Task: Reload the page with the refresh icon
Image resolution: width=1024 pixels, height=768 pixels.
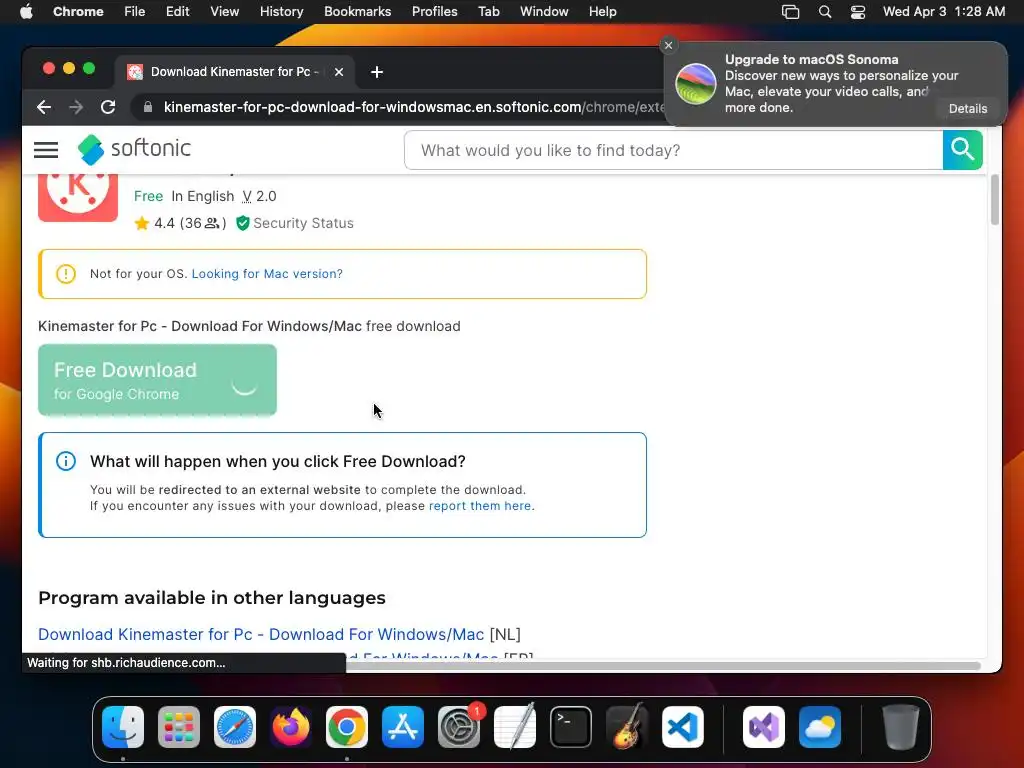Action: click(x=108, y=107)
